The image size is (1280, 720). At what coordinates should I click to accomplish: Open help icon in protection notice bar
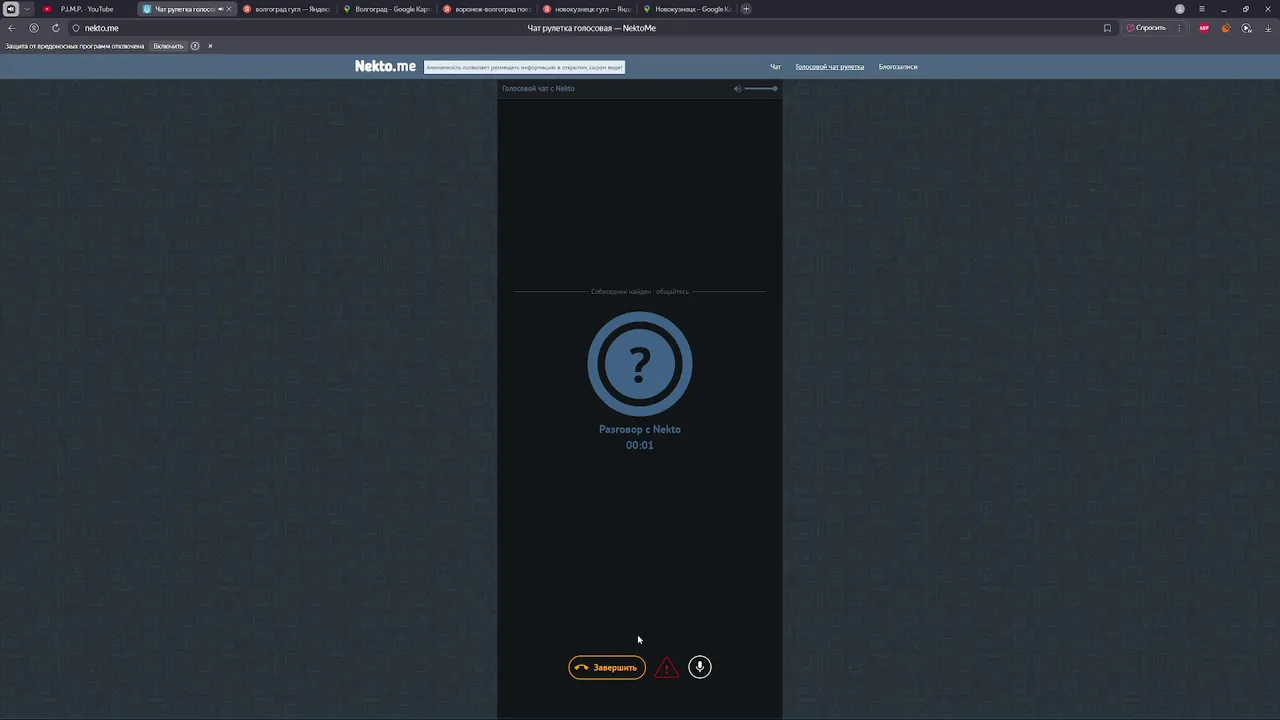[195, 46]
